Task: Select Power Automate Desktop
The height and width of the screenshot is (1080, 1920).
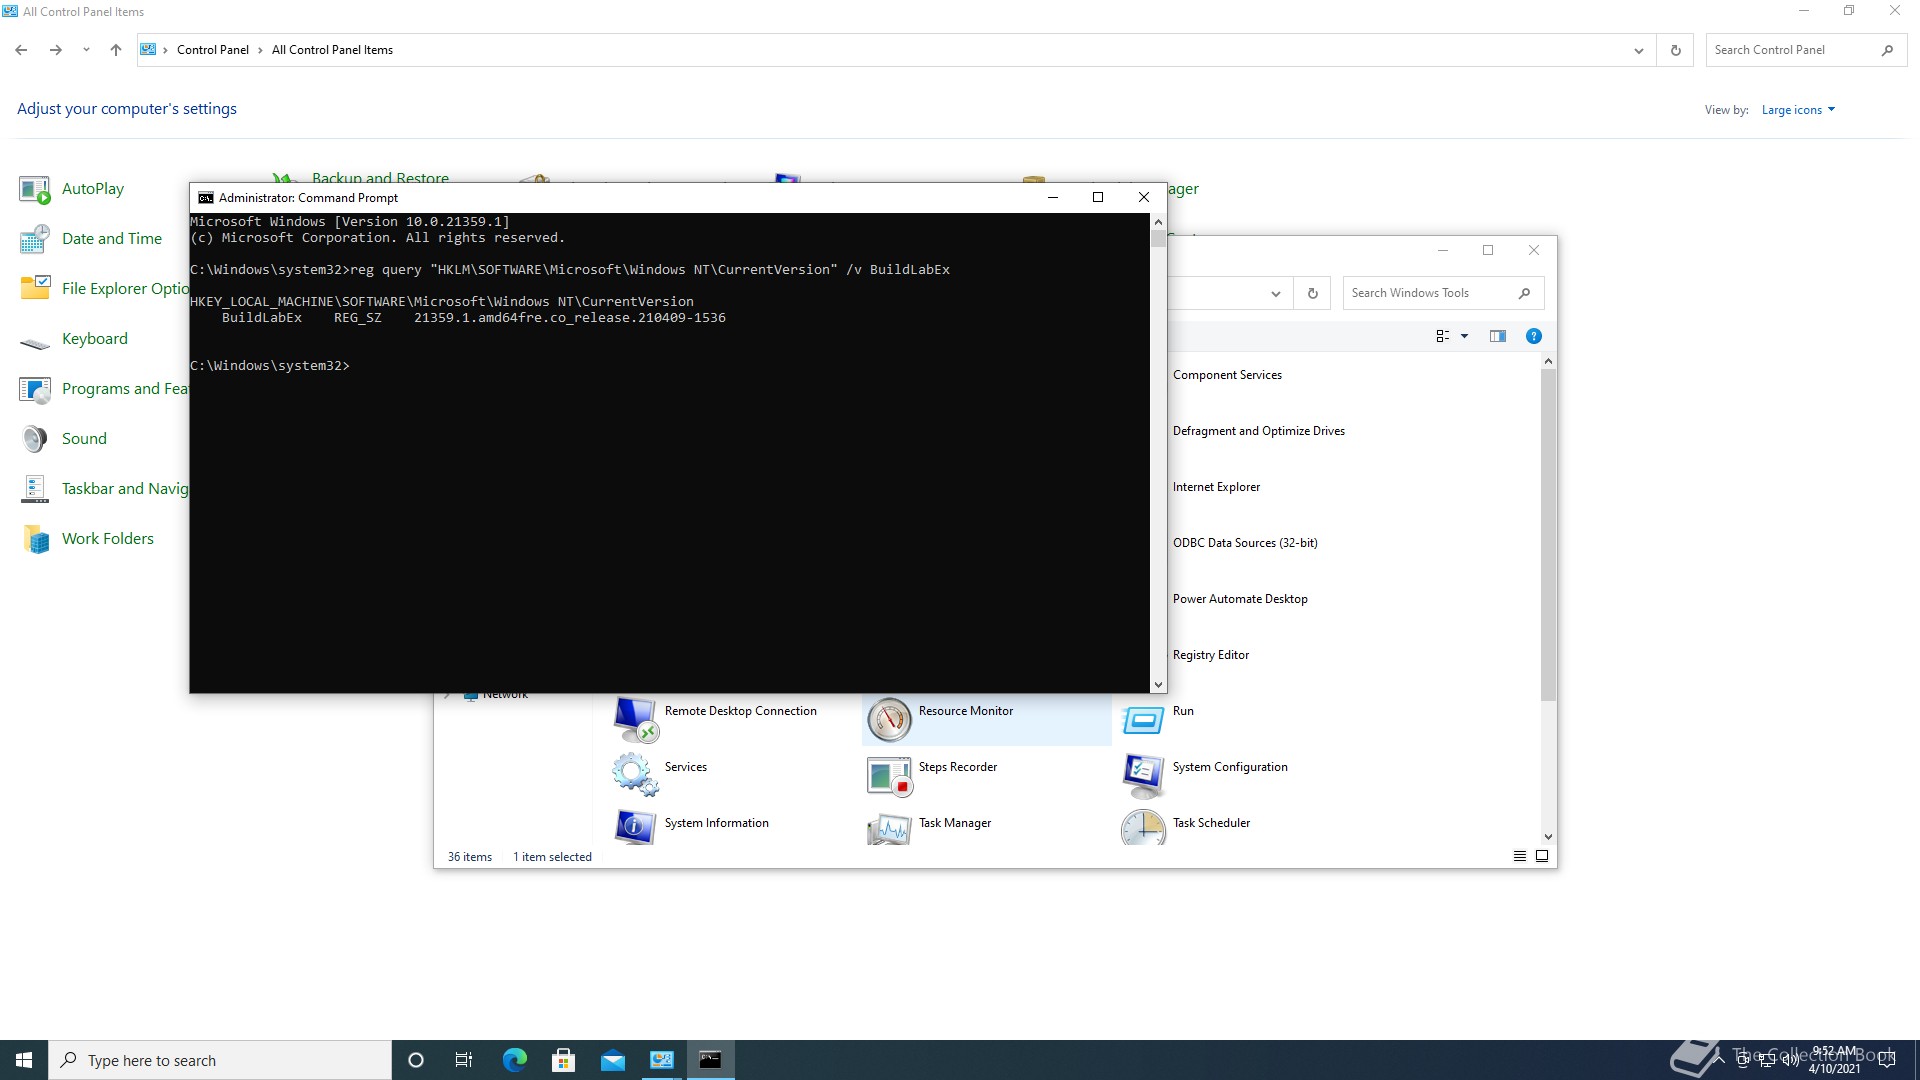Action: tap(1239, 599)
